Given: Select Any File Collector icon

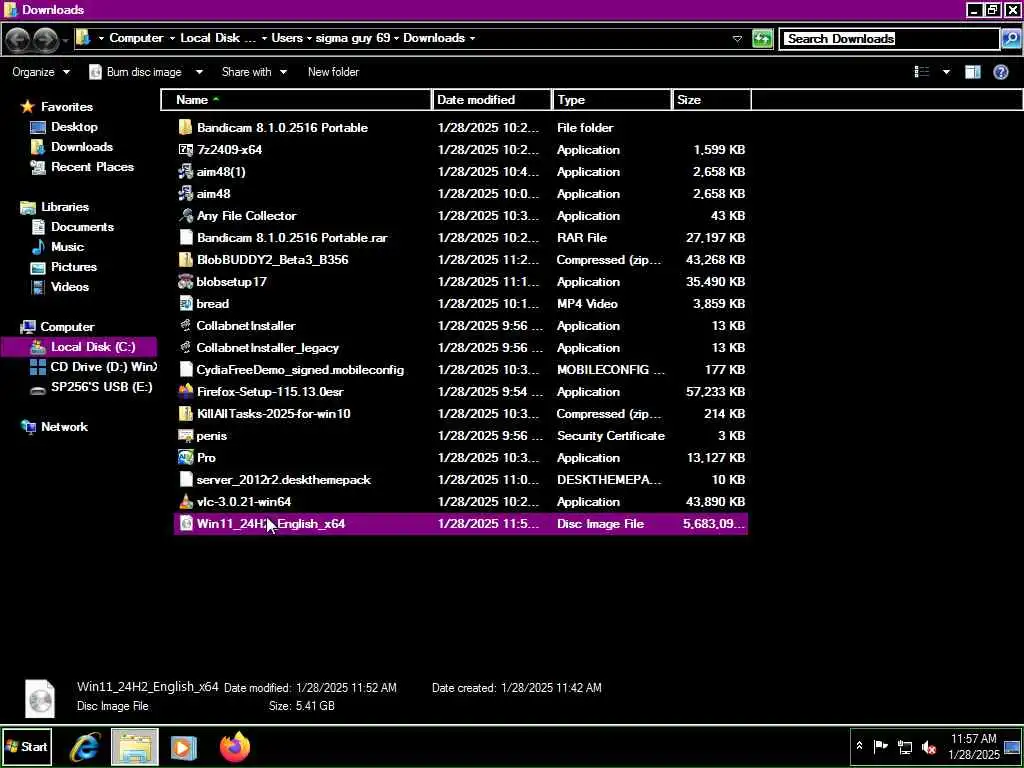Looking at the screenshot, I should click(185, 216).
